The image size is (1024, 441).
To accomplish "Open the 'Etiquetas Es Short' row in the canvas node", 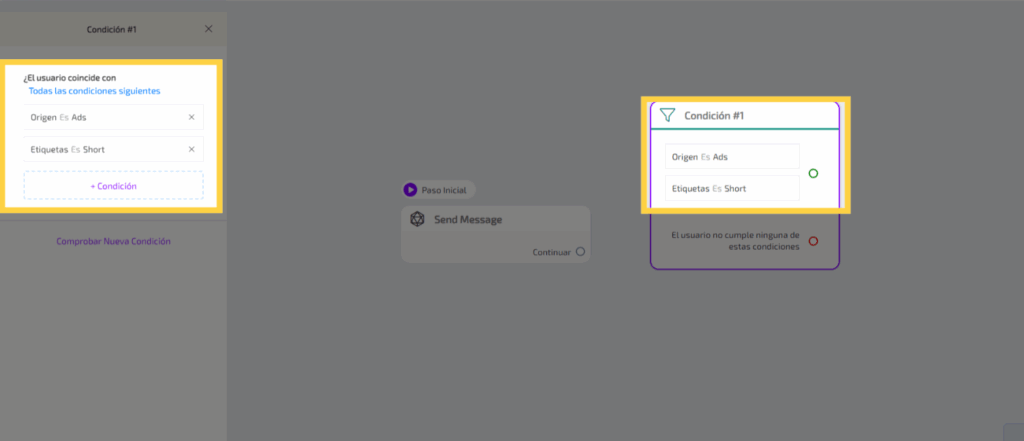I will click(x=732, y=188).
